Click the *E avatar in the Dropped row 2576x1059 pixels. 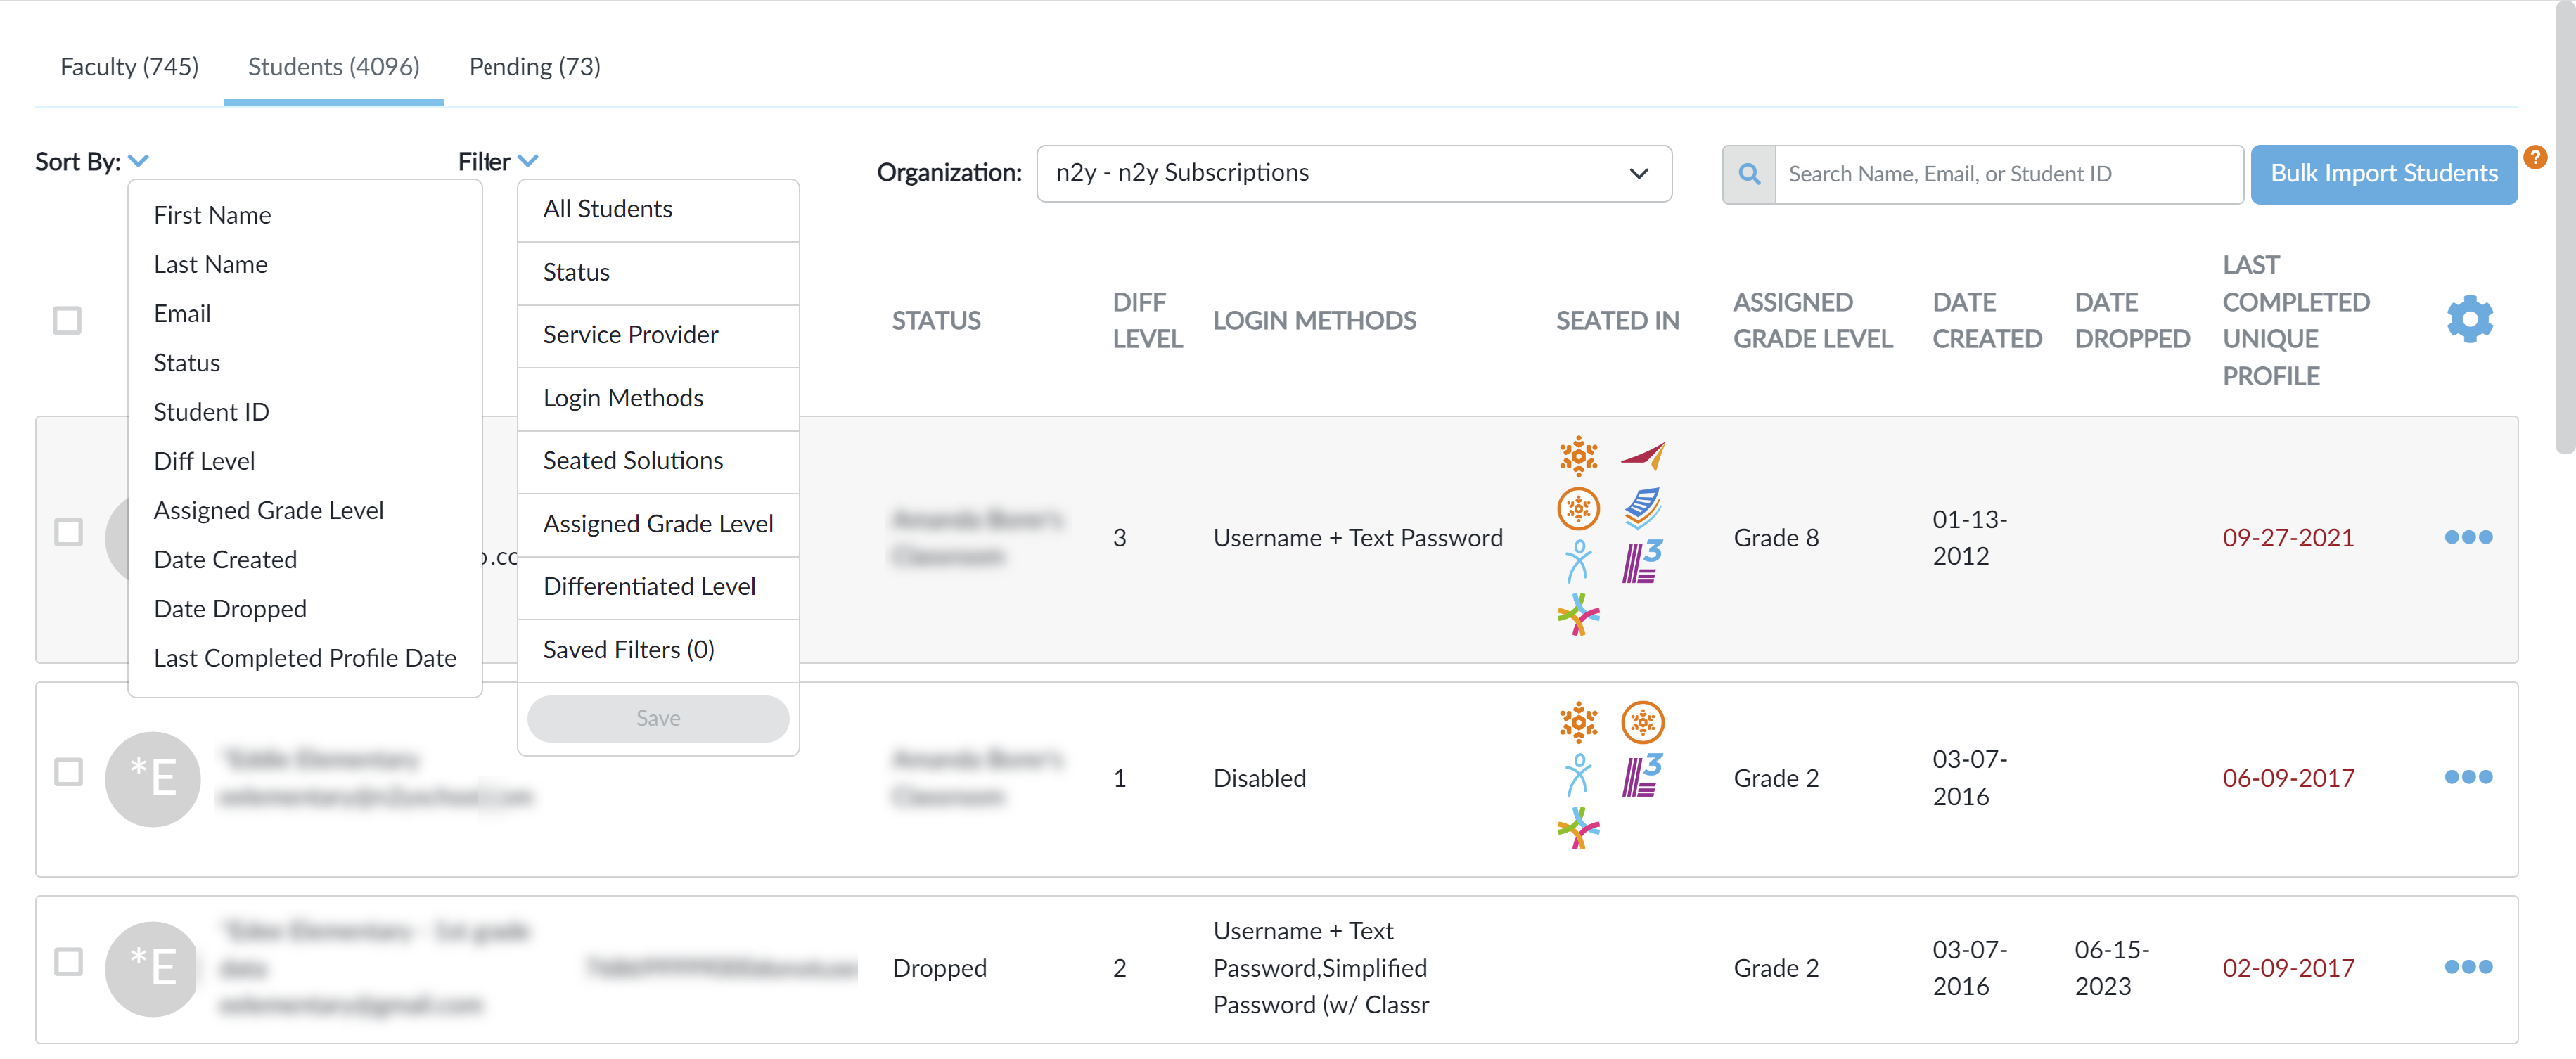pos(152,969)
